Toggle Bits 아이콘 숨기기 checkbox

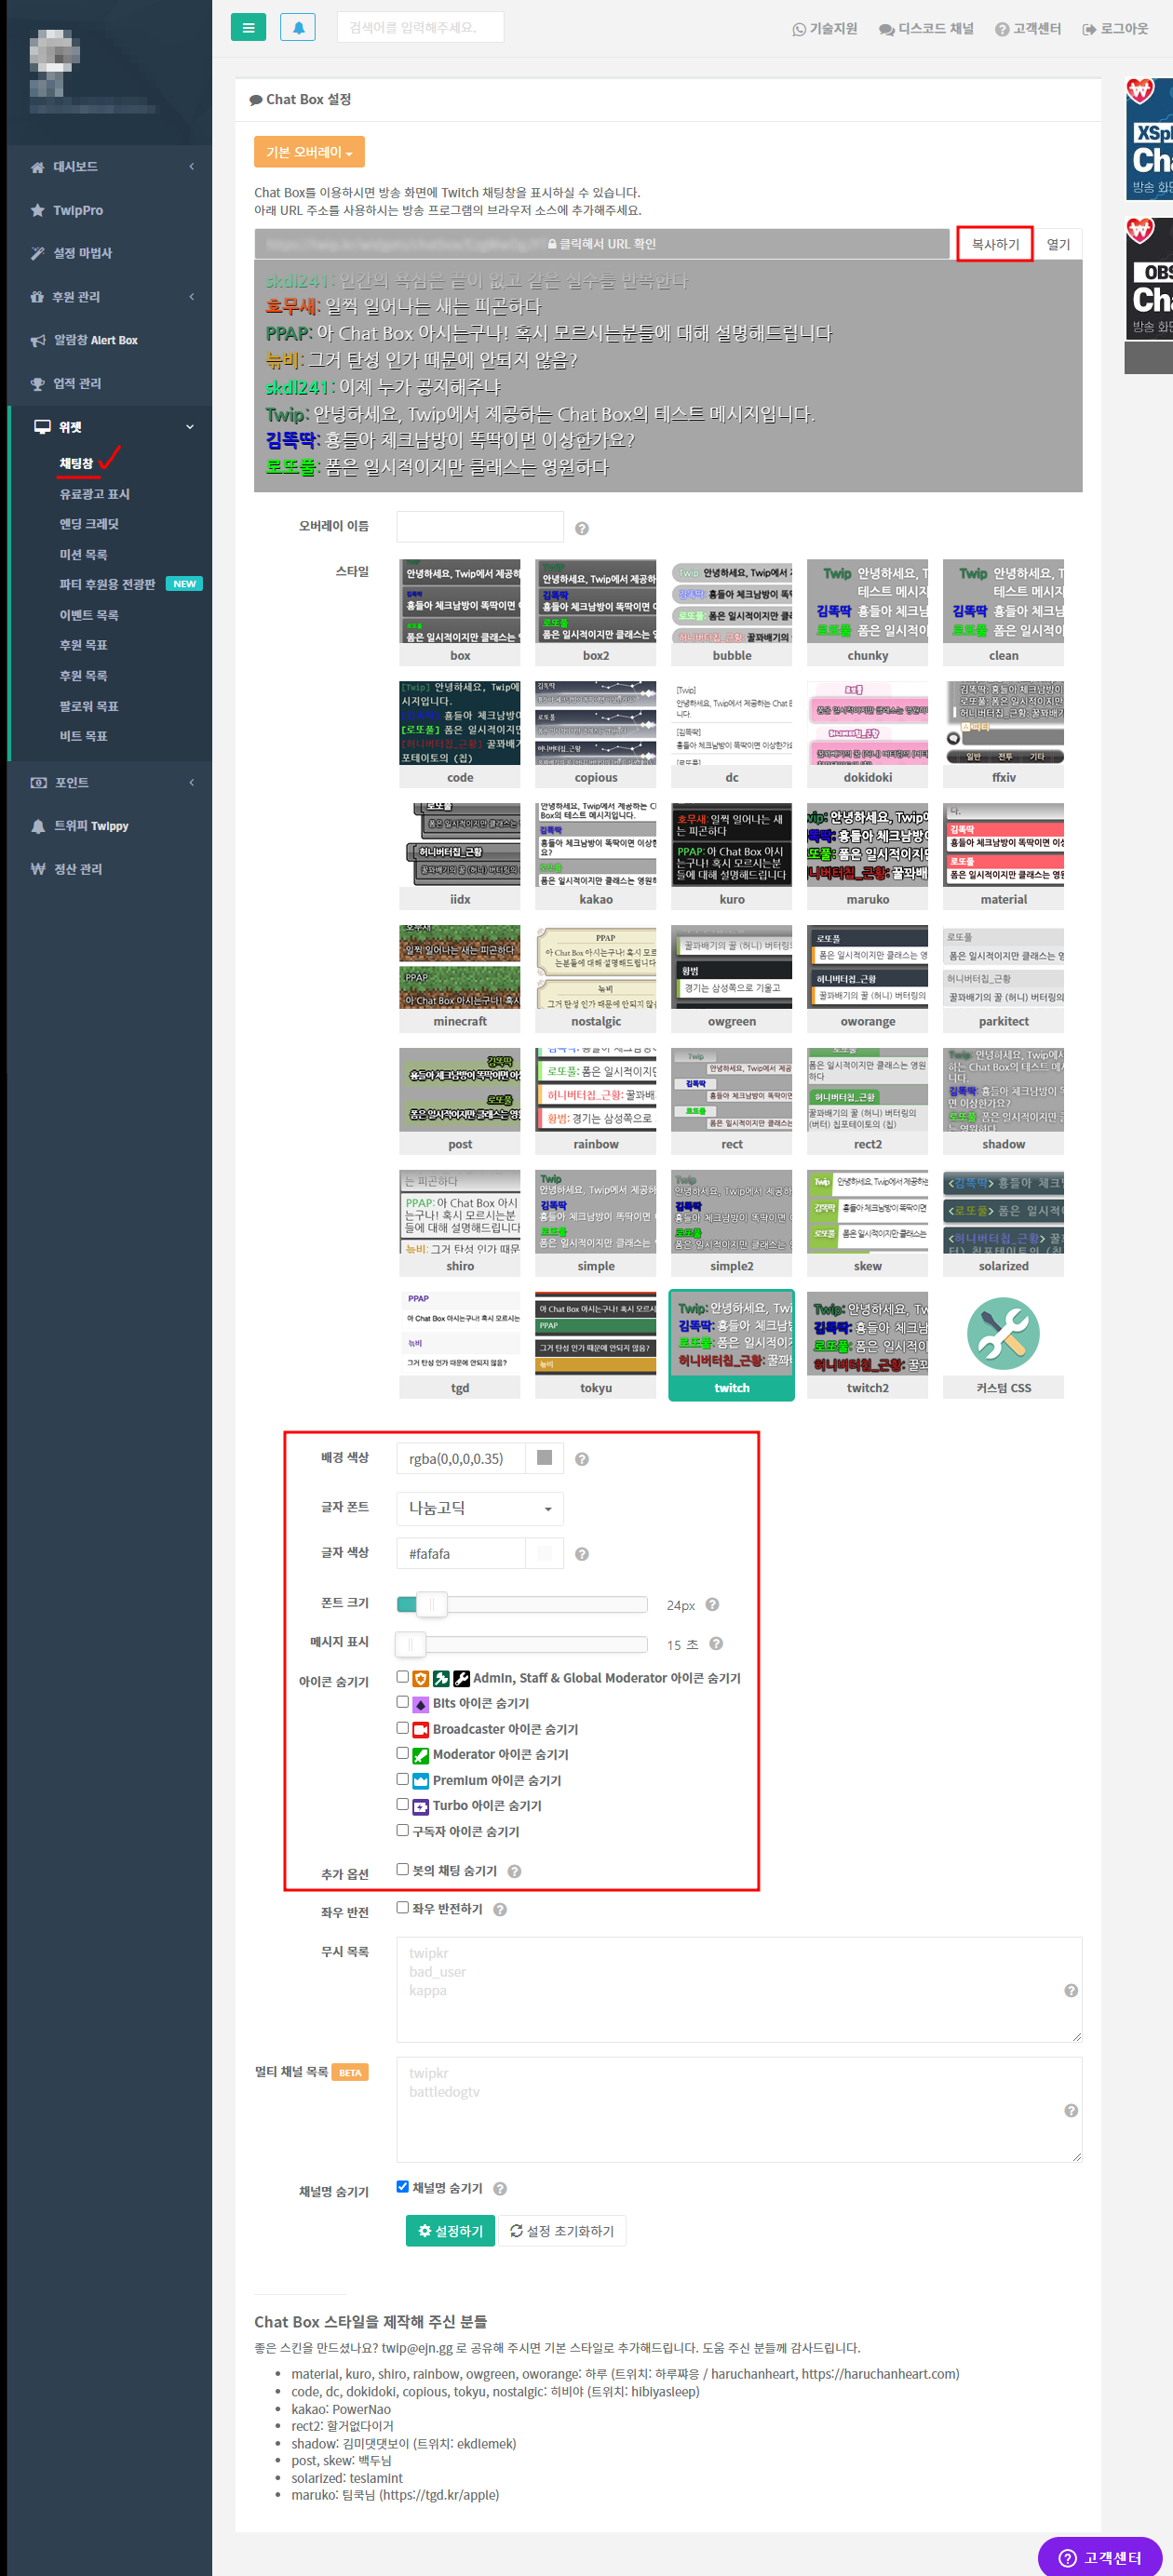402,1701
